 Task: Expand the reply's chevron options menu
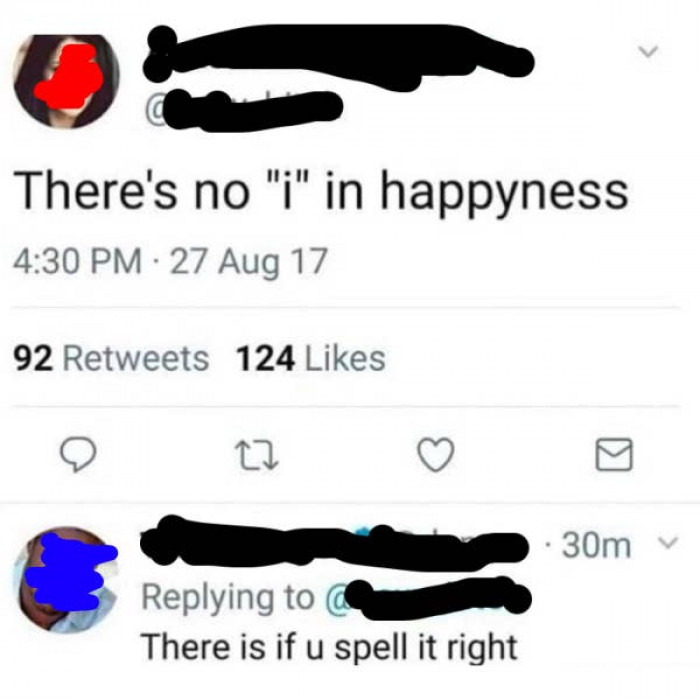tap(669, 543)
